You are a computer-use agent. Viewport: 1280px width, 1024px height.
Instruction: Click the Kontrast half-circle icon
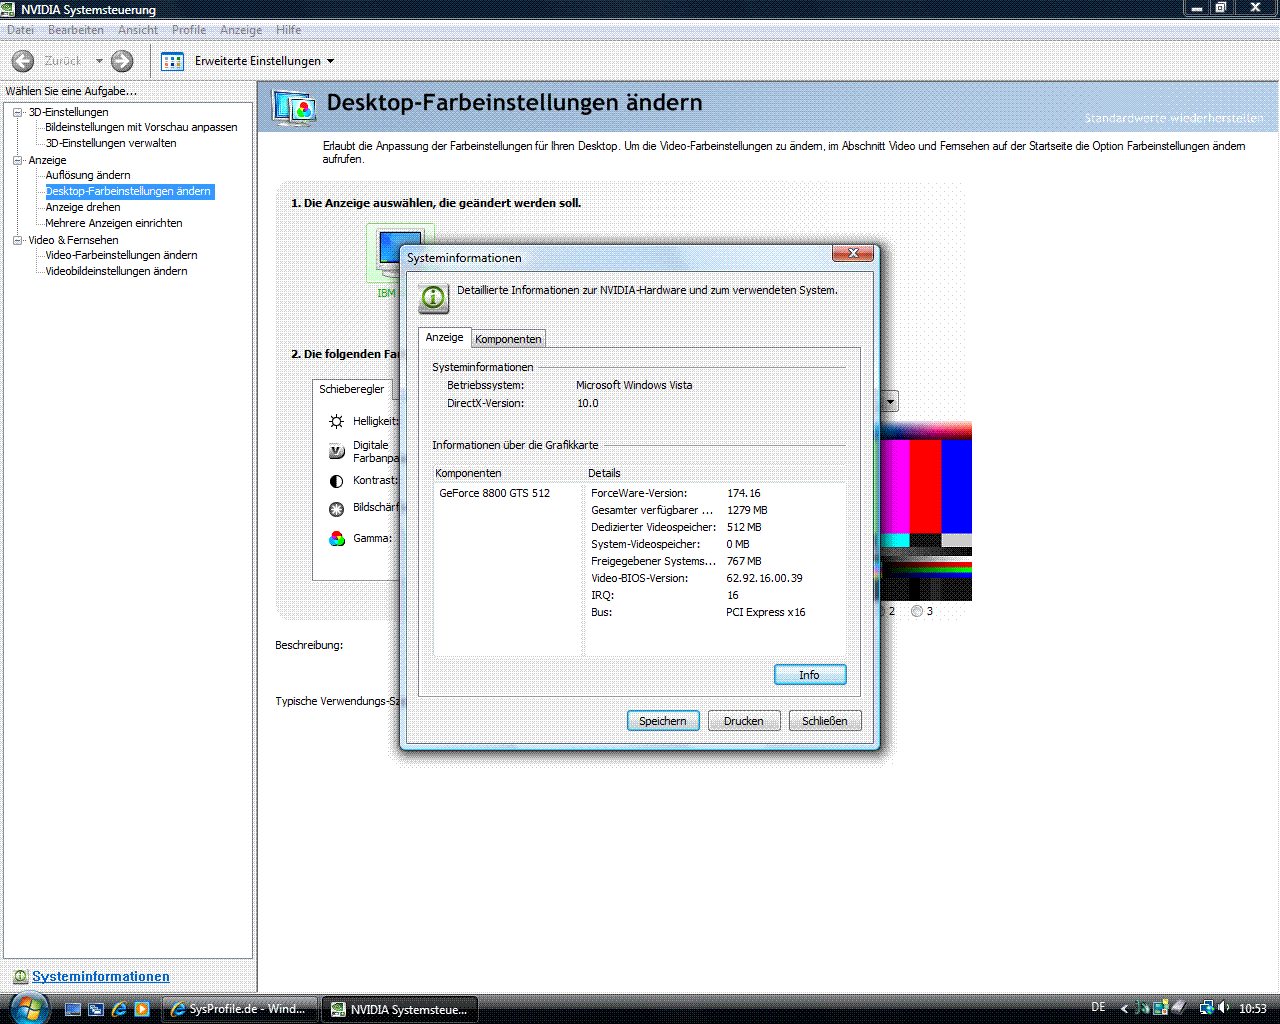click(x=337, y=481)
